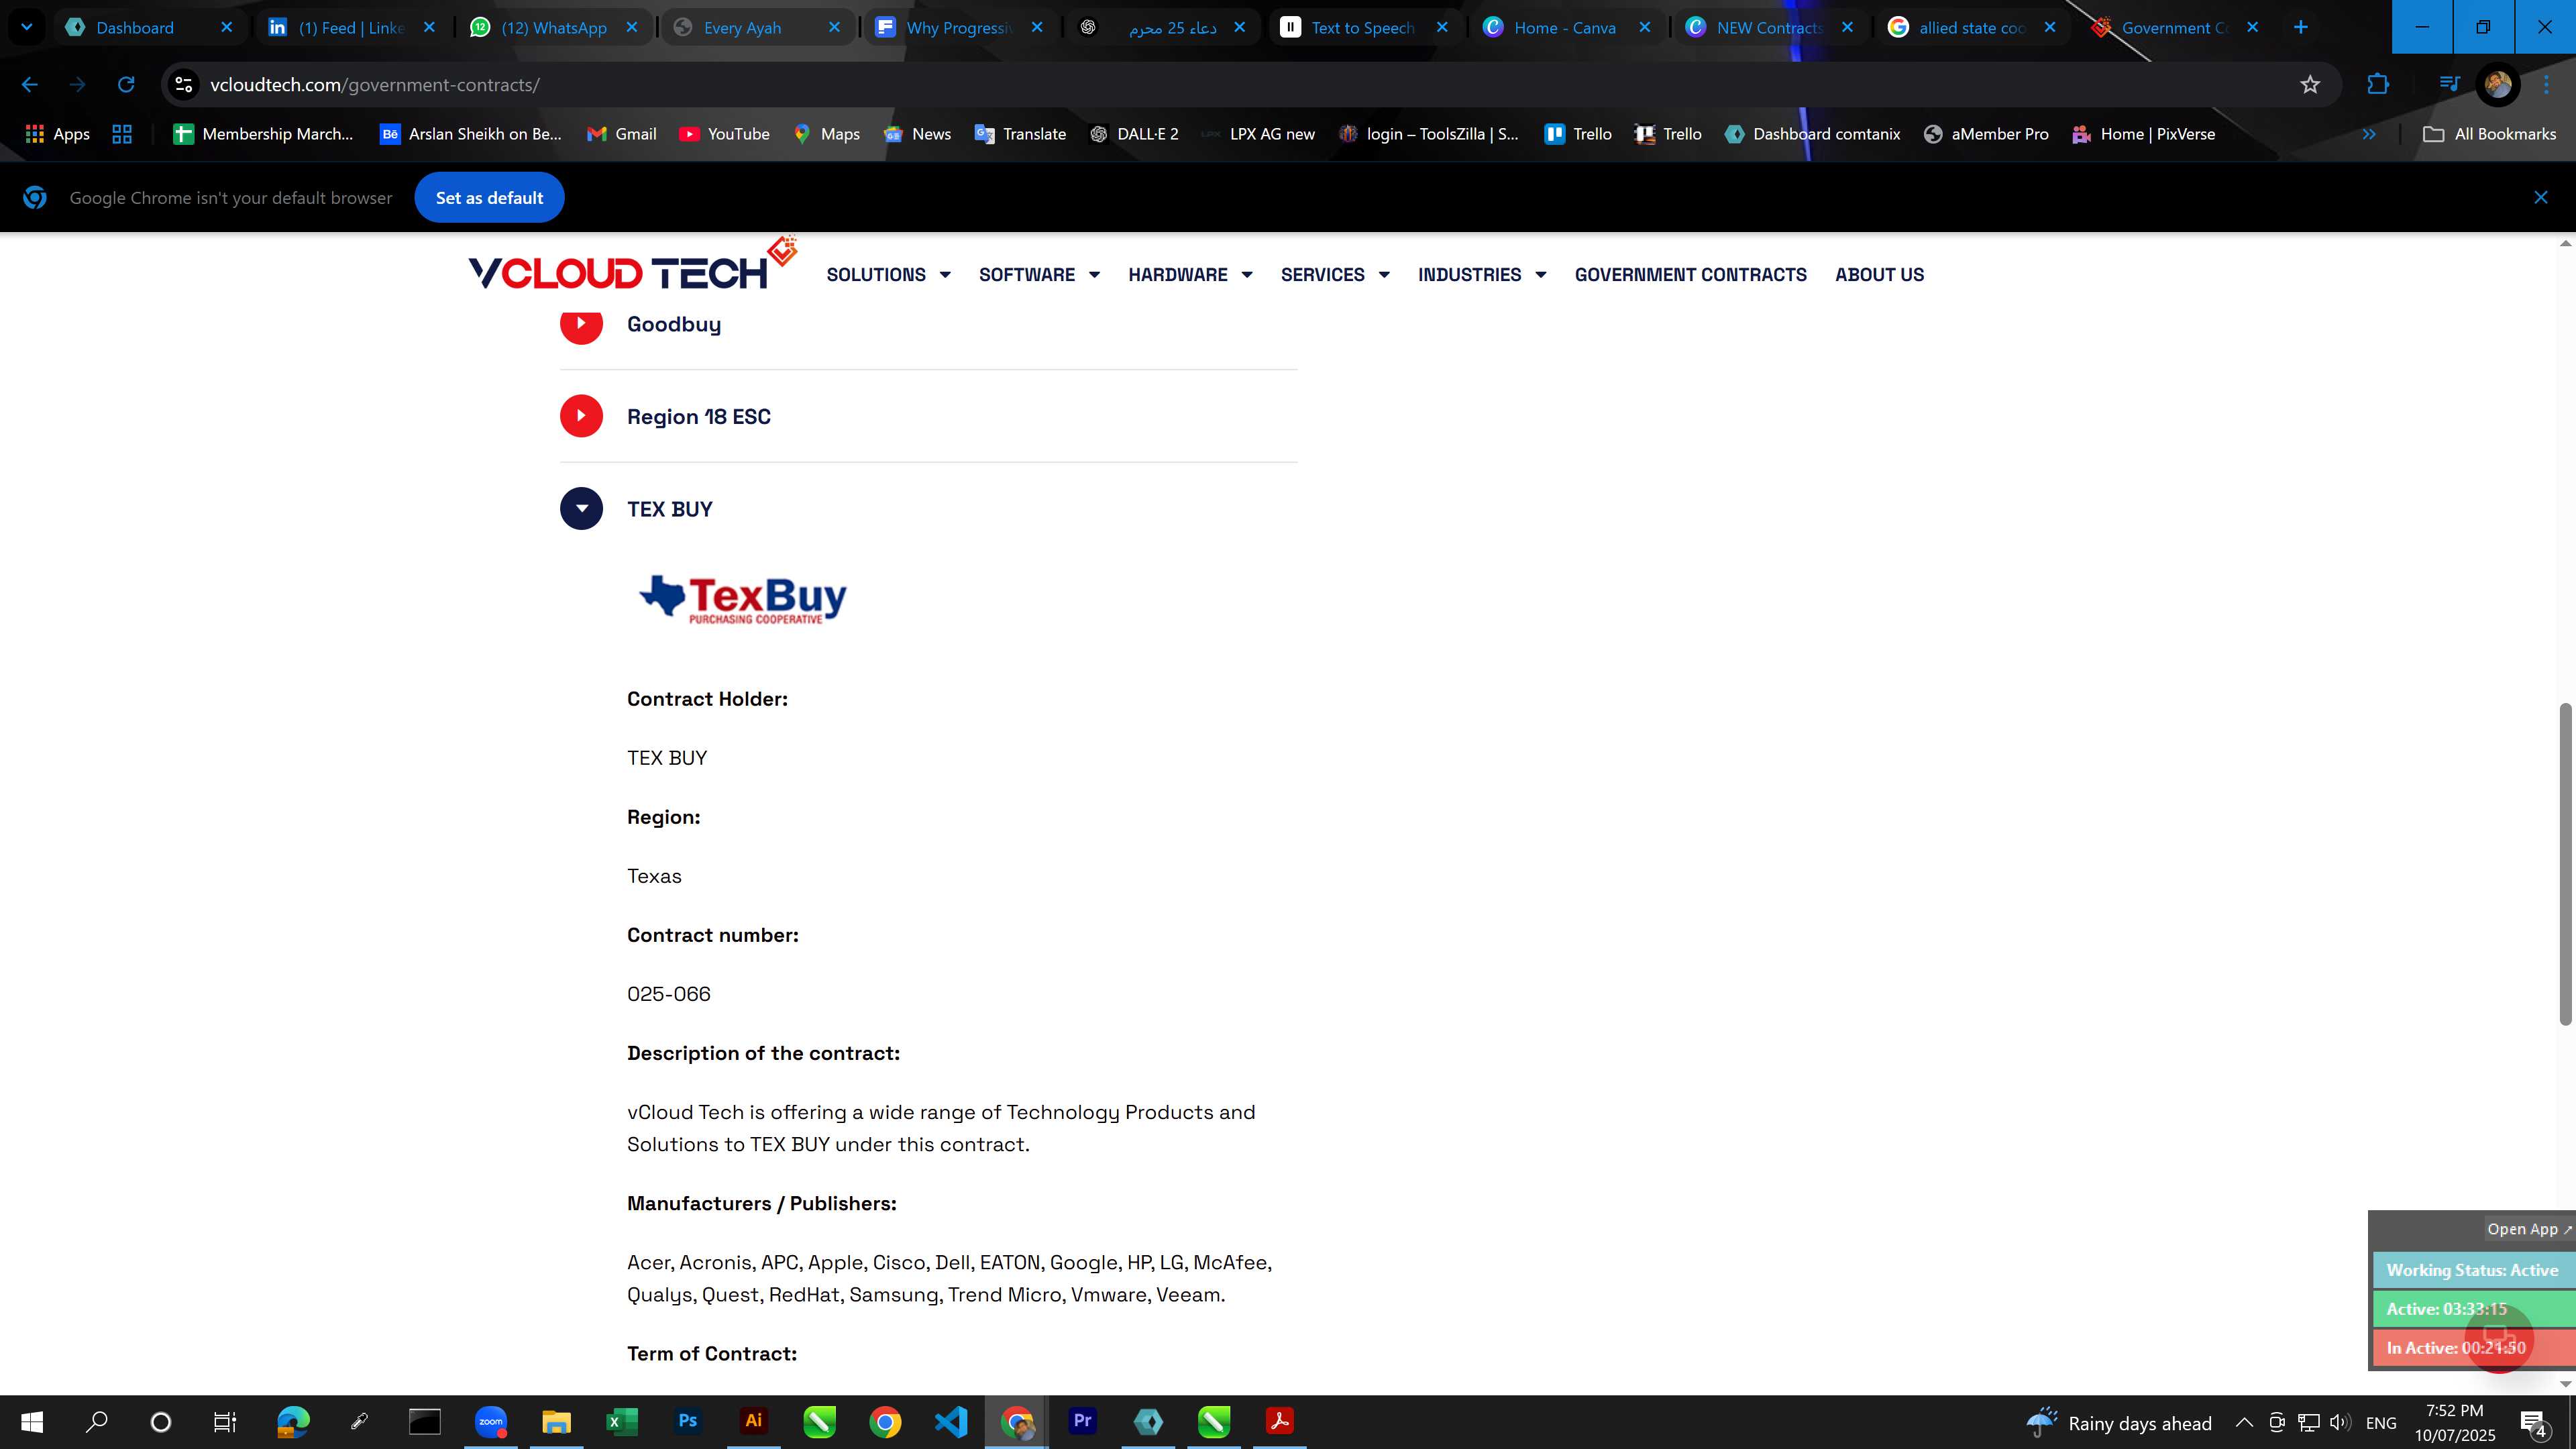Click the Rainy days ahead weather widget
Image resolution: width=2576 pixels, height=1449 pixels.
pos(2118,1423)
